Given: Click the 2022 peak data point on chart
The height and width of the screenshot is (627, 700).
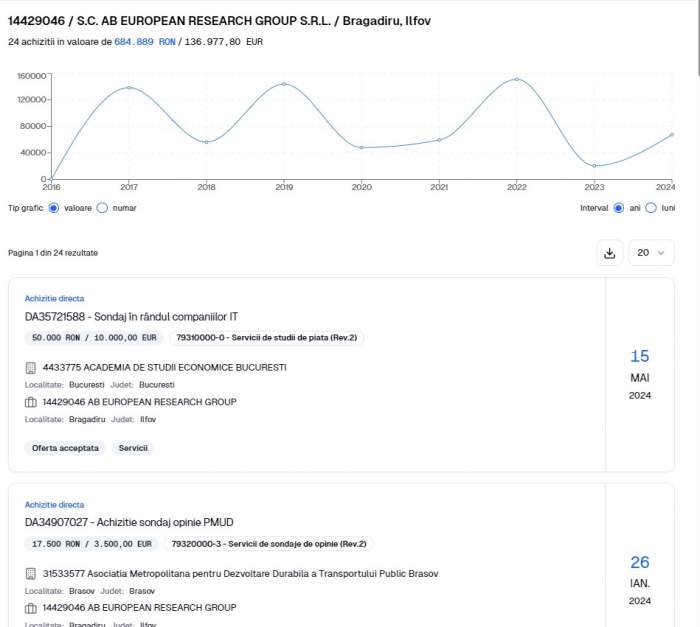Looking at the screenshot, I should point(517,79).
